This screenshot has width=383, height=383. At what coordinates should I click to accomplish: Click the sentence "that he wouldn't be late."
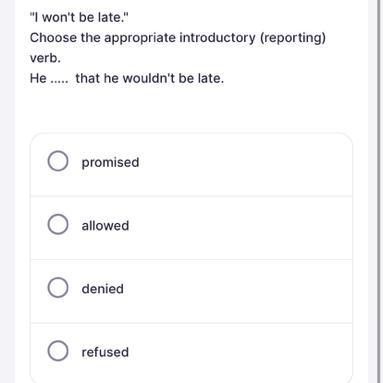150,78
